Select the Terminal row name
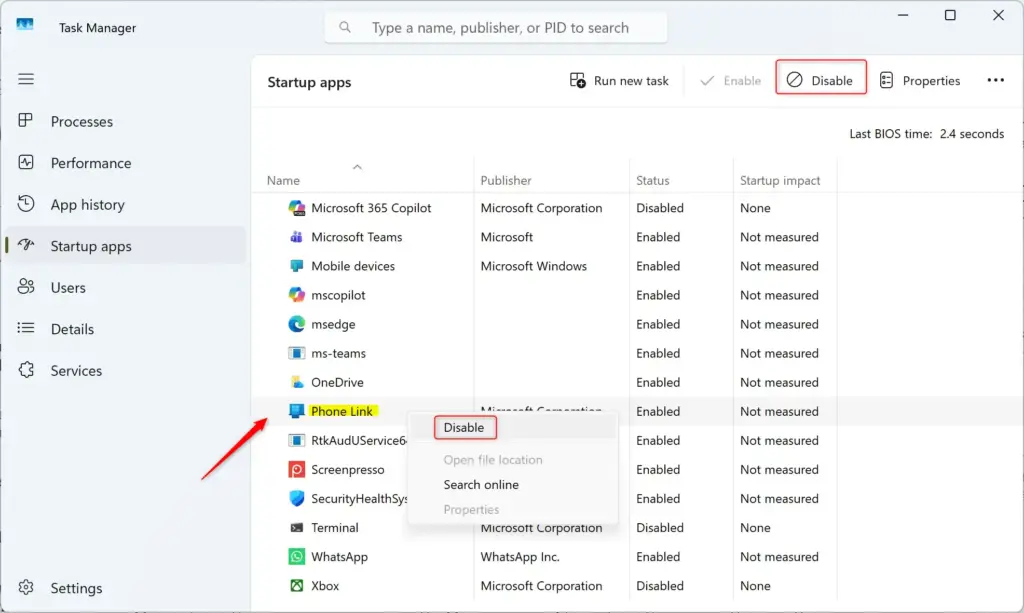 tap(334, 527)
